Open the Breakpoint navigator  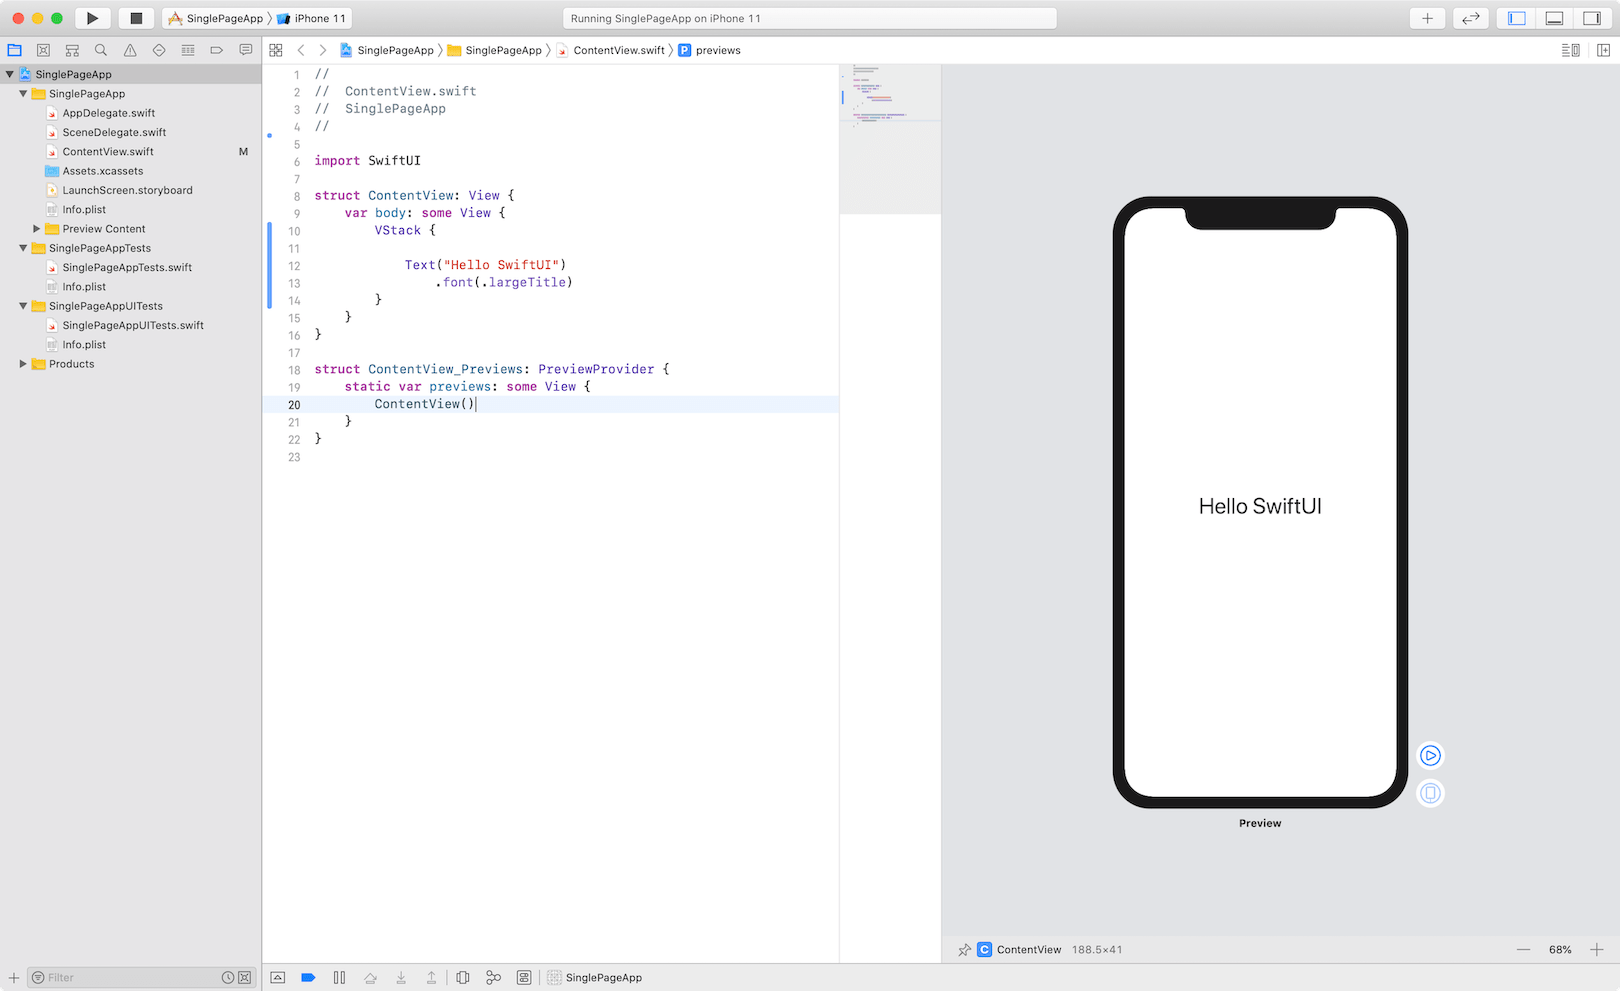point(217,50)
